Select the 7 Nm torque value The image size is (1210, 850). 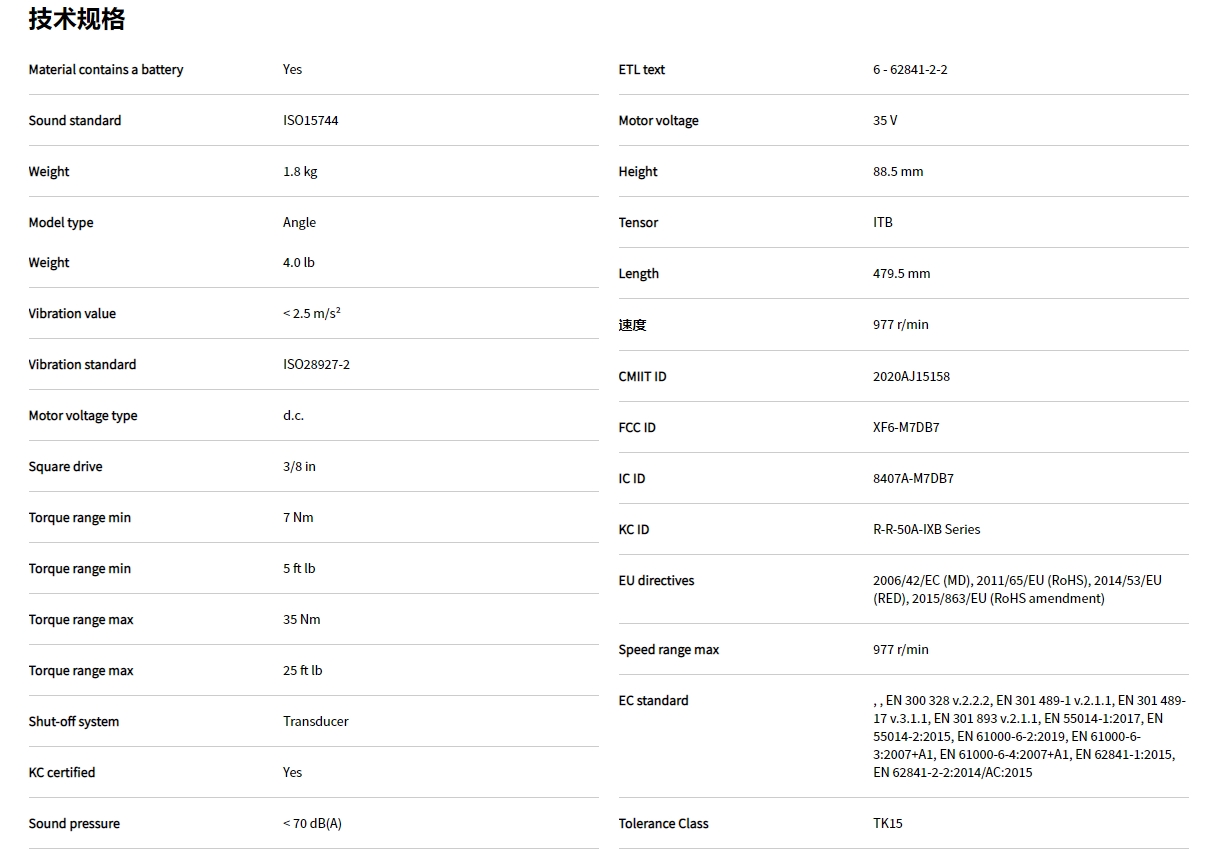298,518
